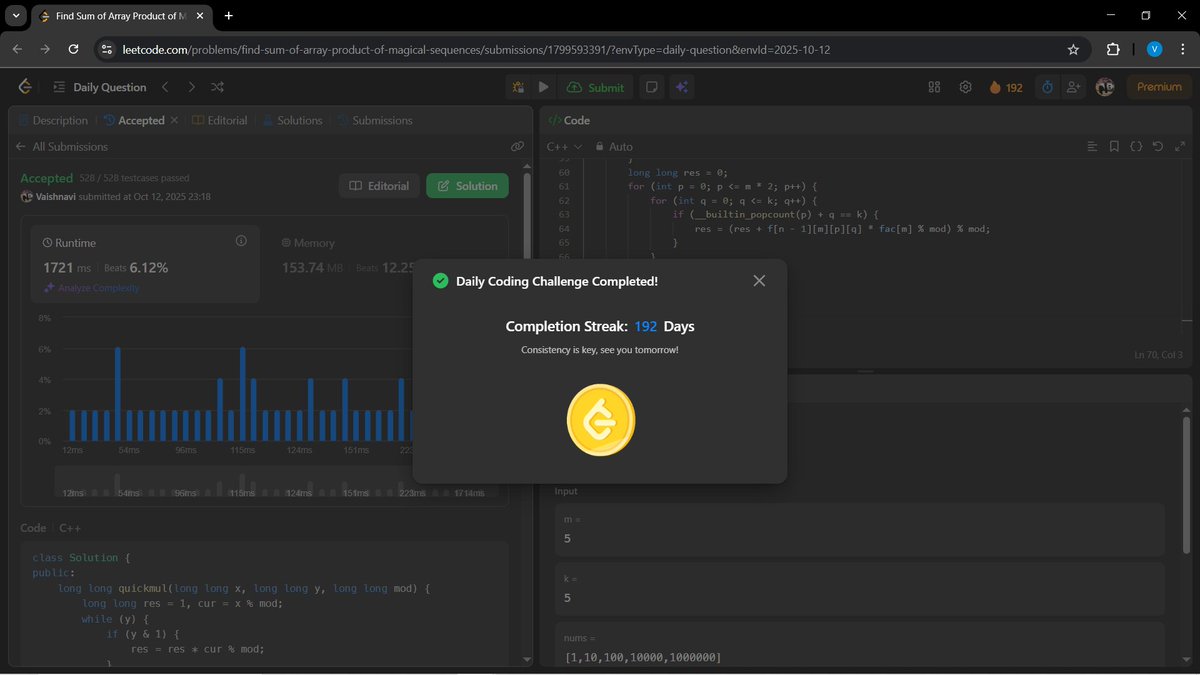Click the nums input field
The height and width of the screenshot is (675, 1200).
point(860,646)
